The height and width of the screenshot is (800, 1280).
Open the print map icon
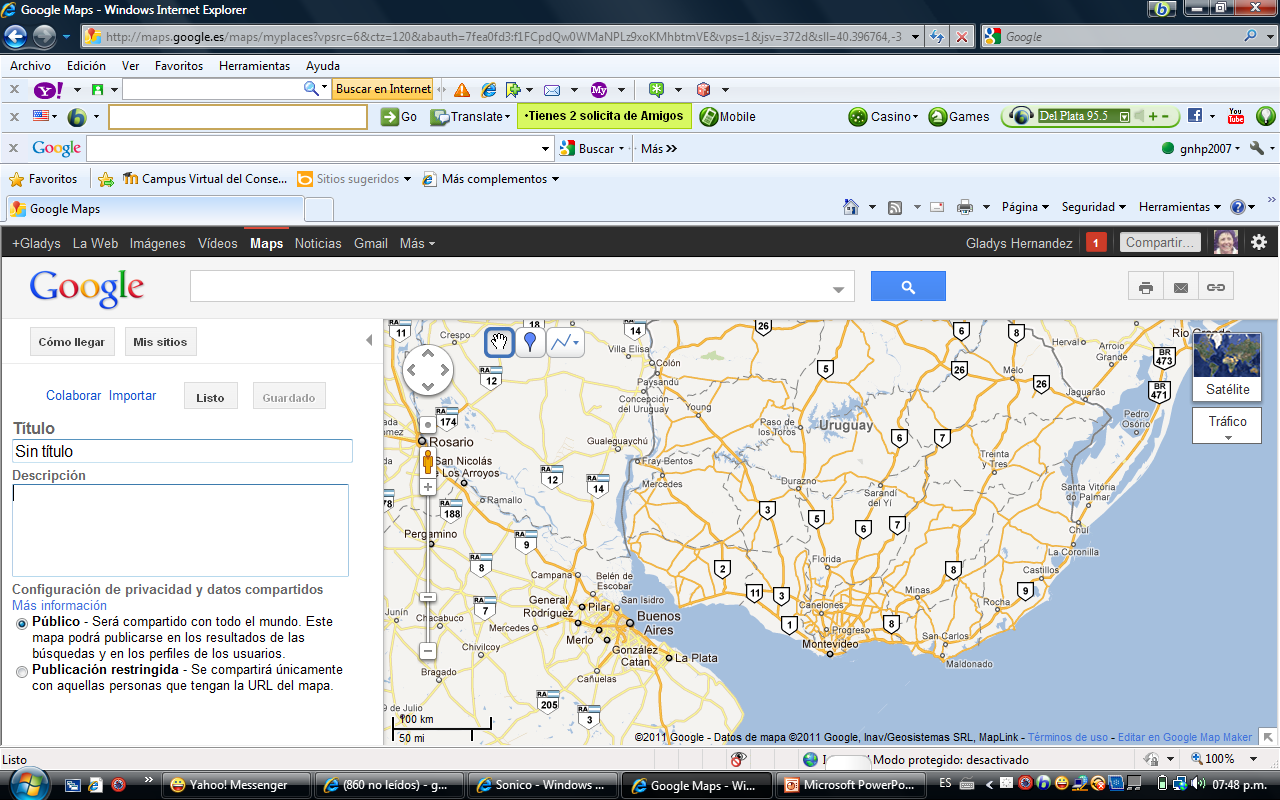coord(1146,285)
